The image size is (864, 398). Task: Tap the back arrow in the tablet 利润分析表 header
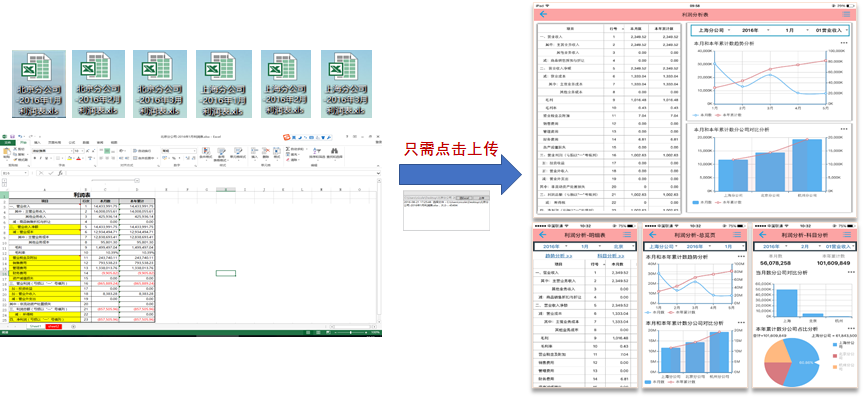coord(544,14)
